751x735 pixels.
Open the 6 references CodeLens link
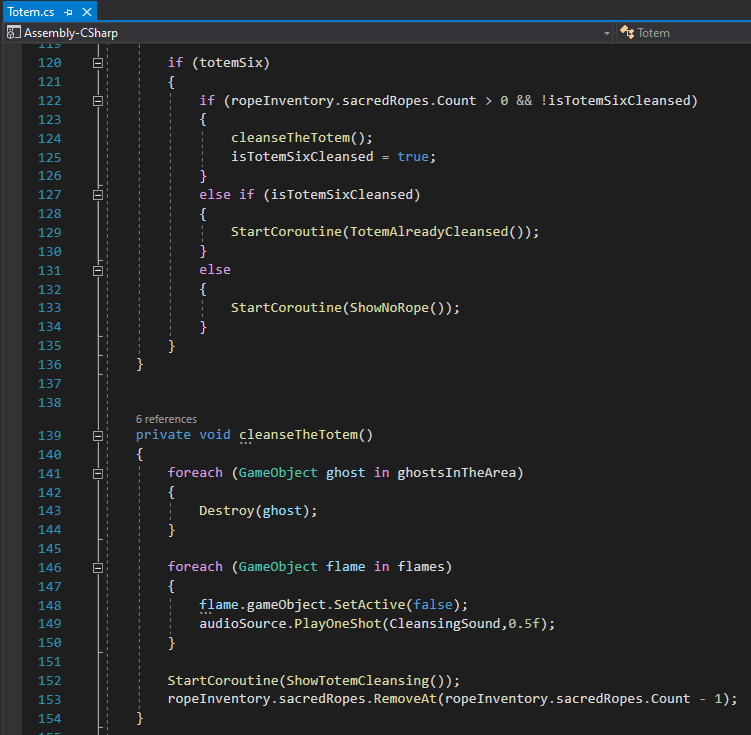click(166, 419)
